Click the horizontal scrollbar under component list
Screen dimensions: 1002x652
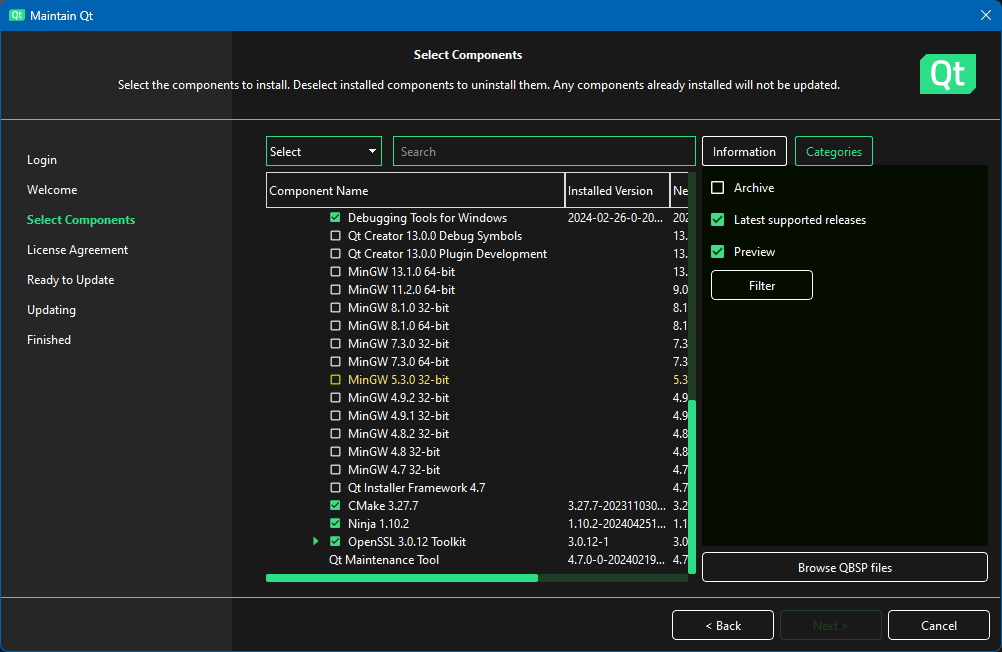point(402,577)
